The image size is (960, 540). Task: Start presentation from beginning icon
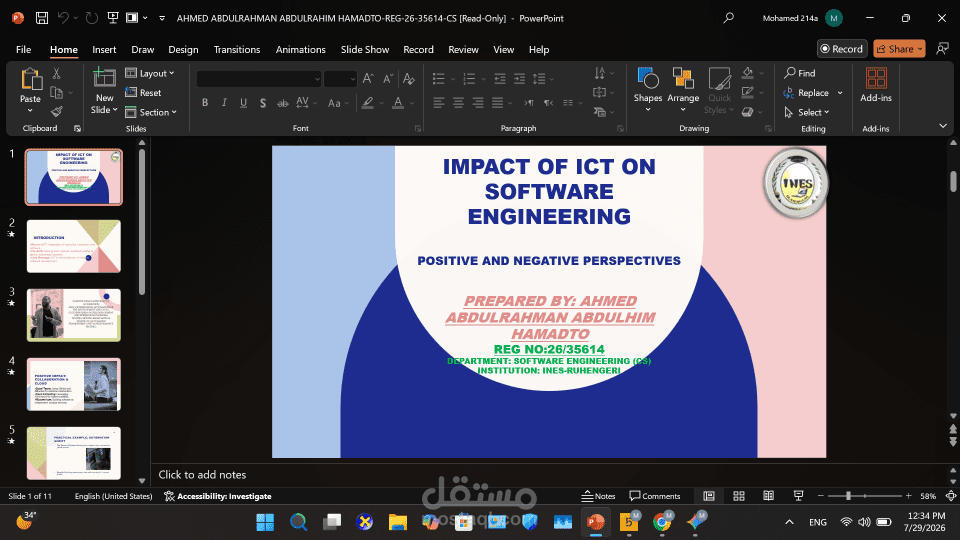(113, 18)
